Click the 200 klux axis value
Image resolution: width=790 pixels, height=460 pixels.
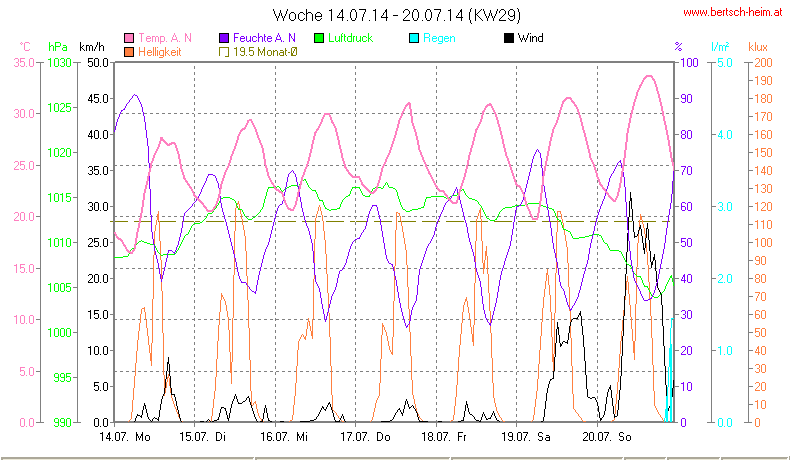[763, 63]
